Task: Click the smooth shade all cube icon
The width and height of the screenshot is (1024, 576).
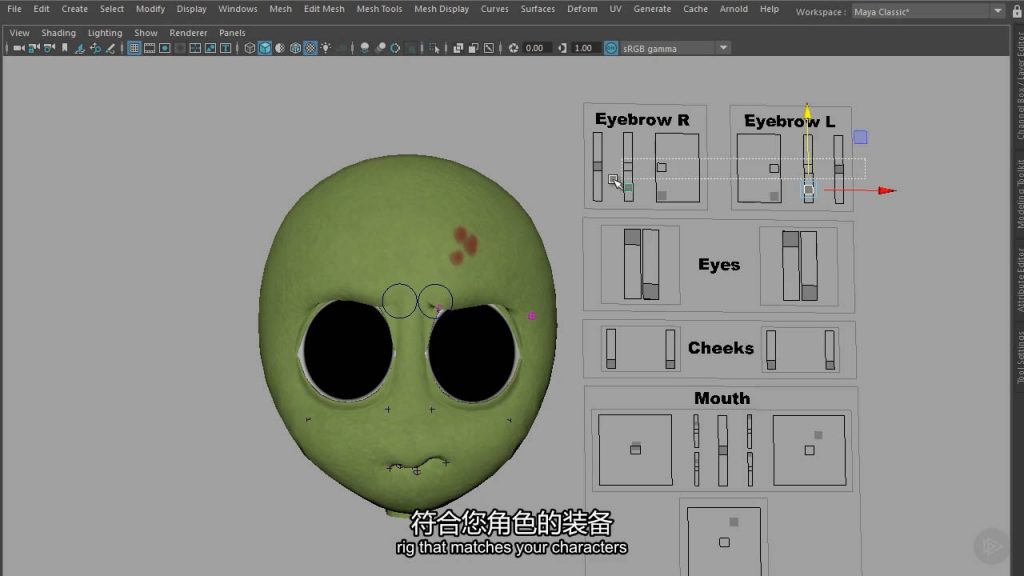Action: pyautogui.click(x=264, y=48)
